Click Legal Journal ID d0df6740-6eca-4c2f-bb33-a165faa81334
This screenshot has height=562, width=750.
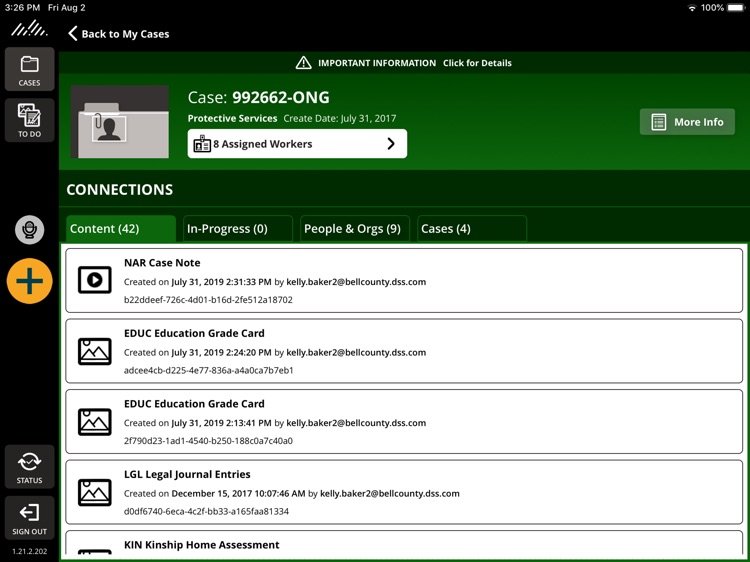pyautogui.click(x=206, y=511)
